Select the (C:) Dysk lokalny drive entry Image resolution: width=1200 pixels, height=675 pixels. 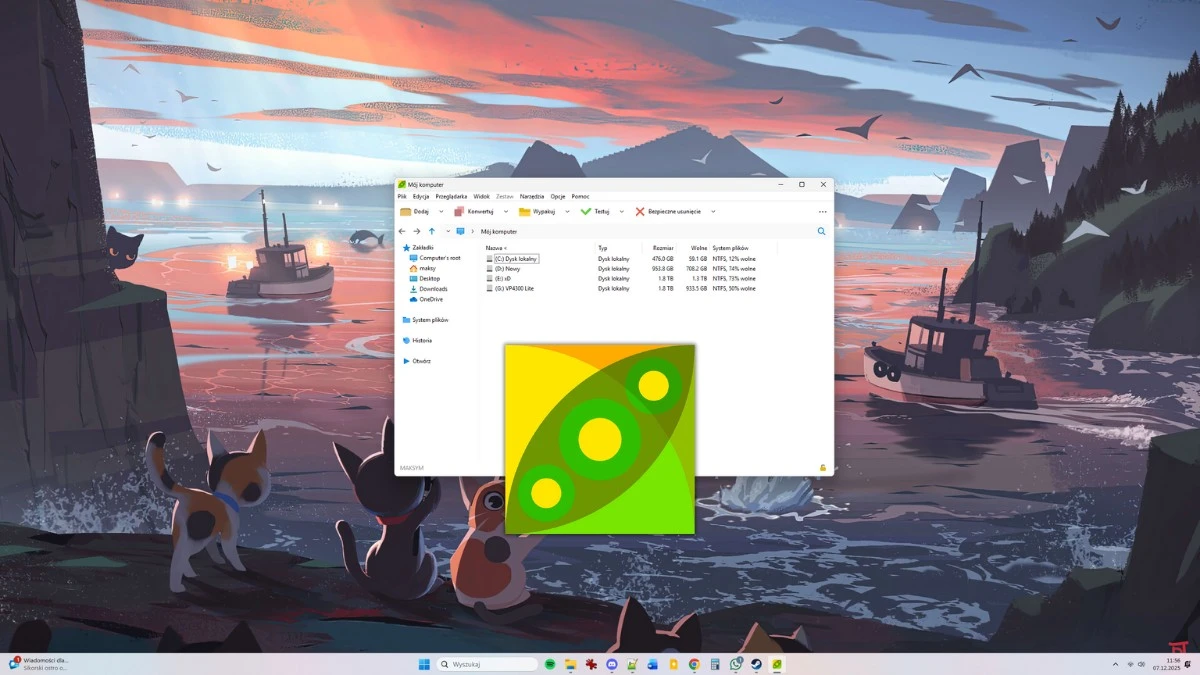516,258
